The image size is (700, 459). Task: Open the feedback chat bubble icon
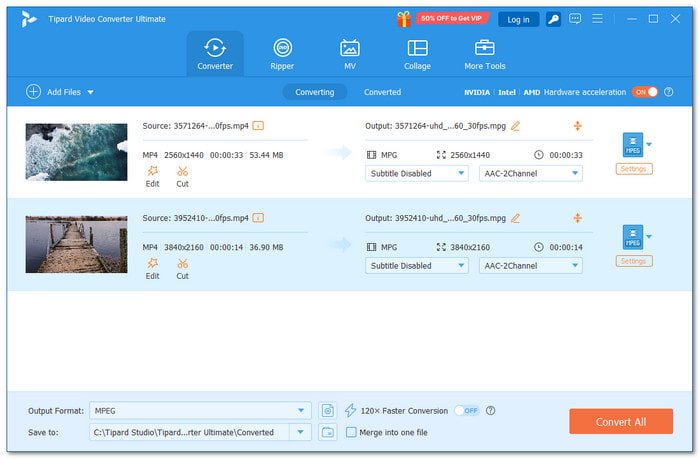point(575,19)
